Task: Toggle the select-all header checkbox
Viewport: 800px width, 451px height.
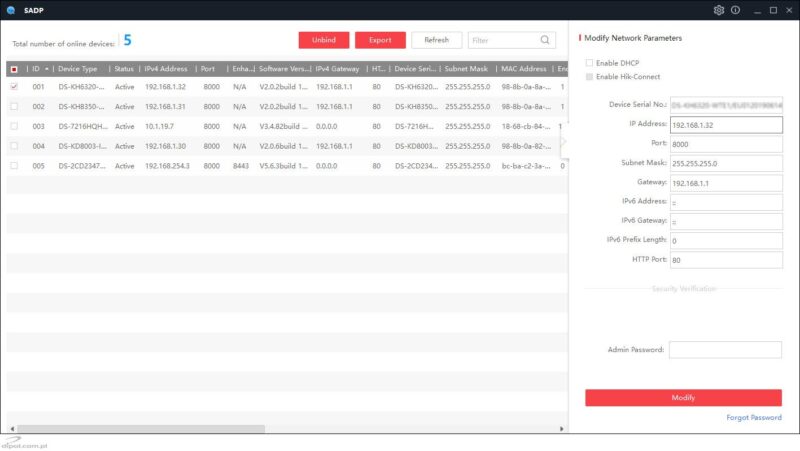Action: pos(14,69)
